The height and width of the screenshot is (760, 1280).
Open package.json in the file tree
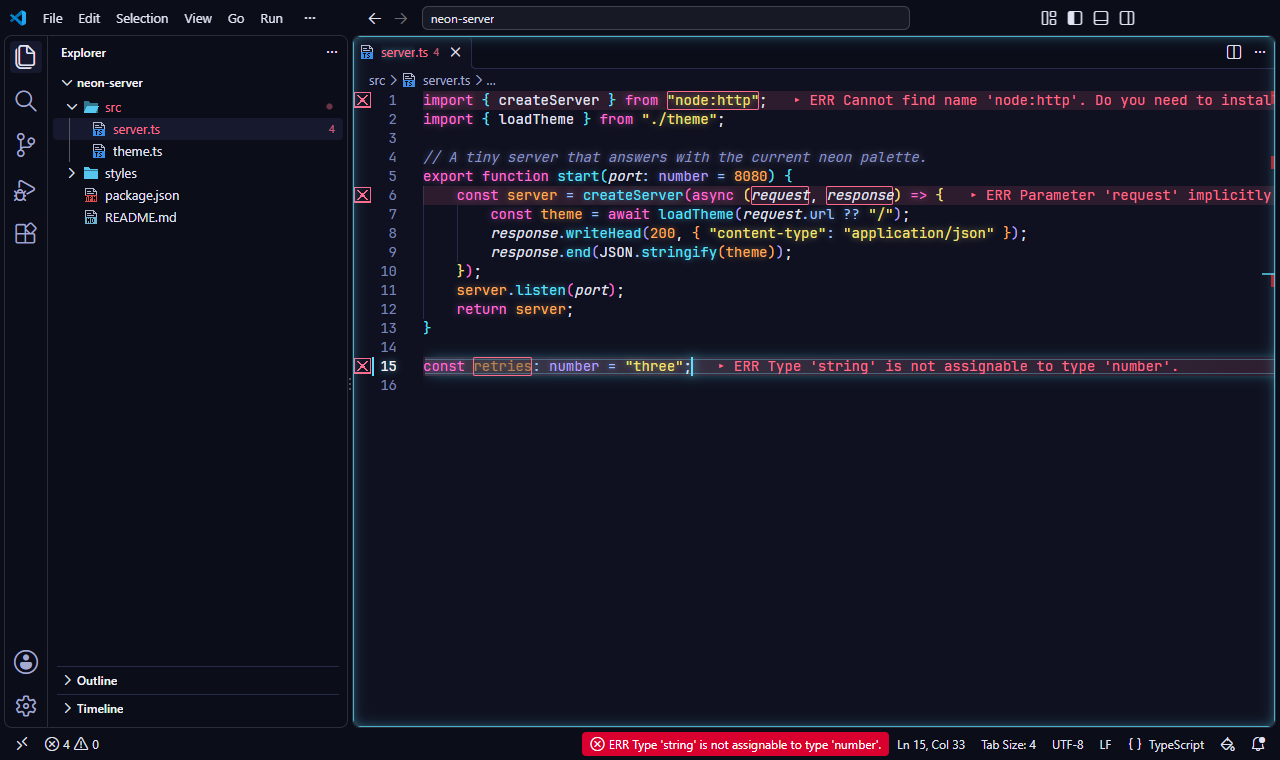pyautogui.click(x=198, y=195)
